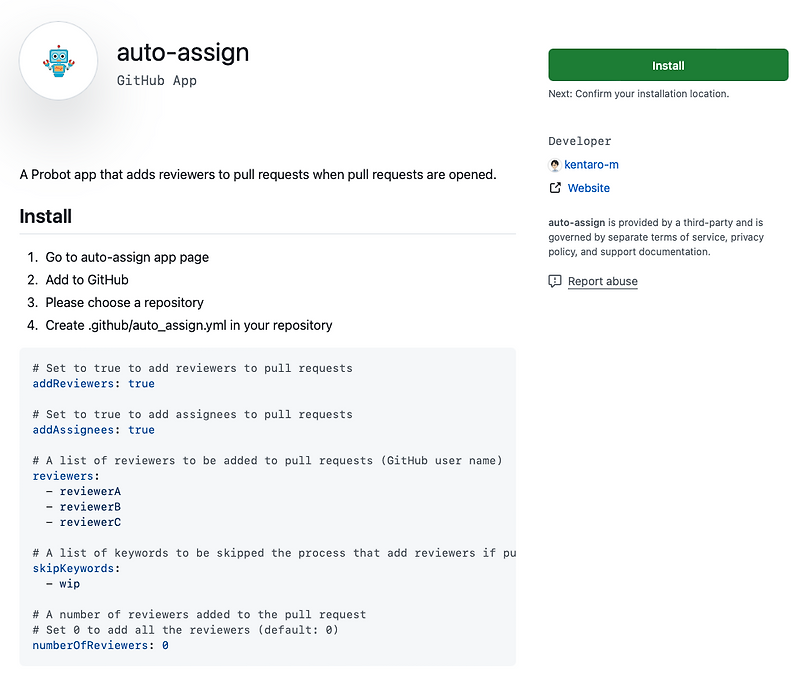Click the auto-assign page title
This screenshot has width=800, height=675.
click(183, 52)
